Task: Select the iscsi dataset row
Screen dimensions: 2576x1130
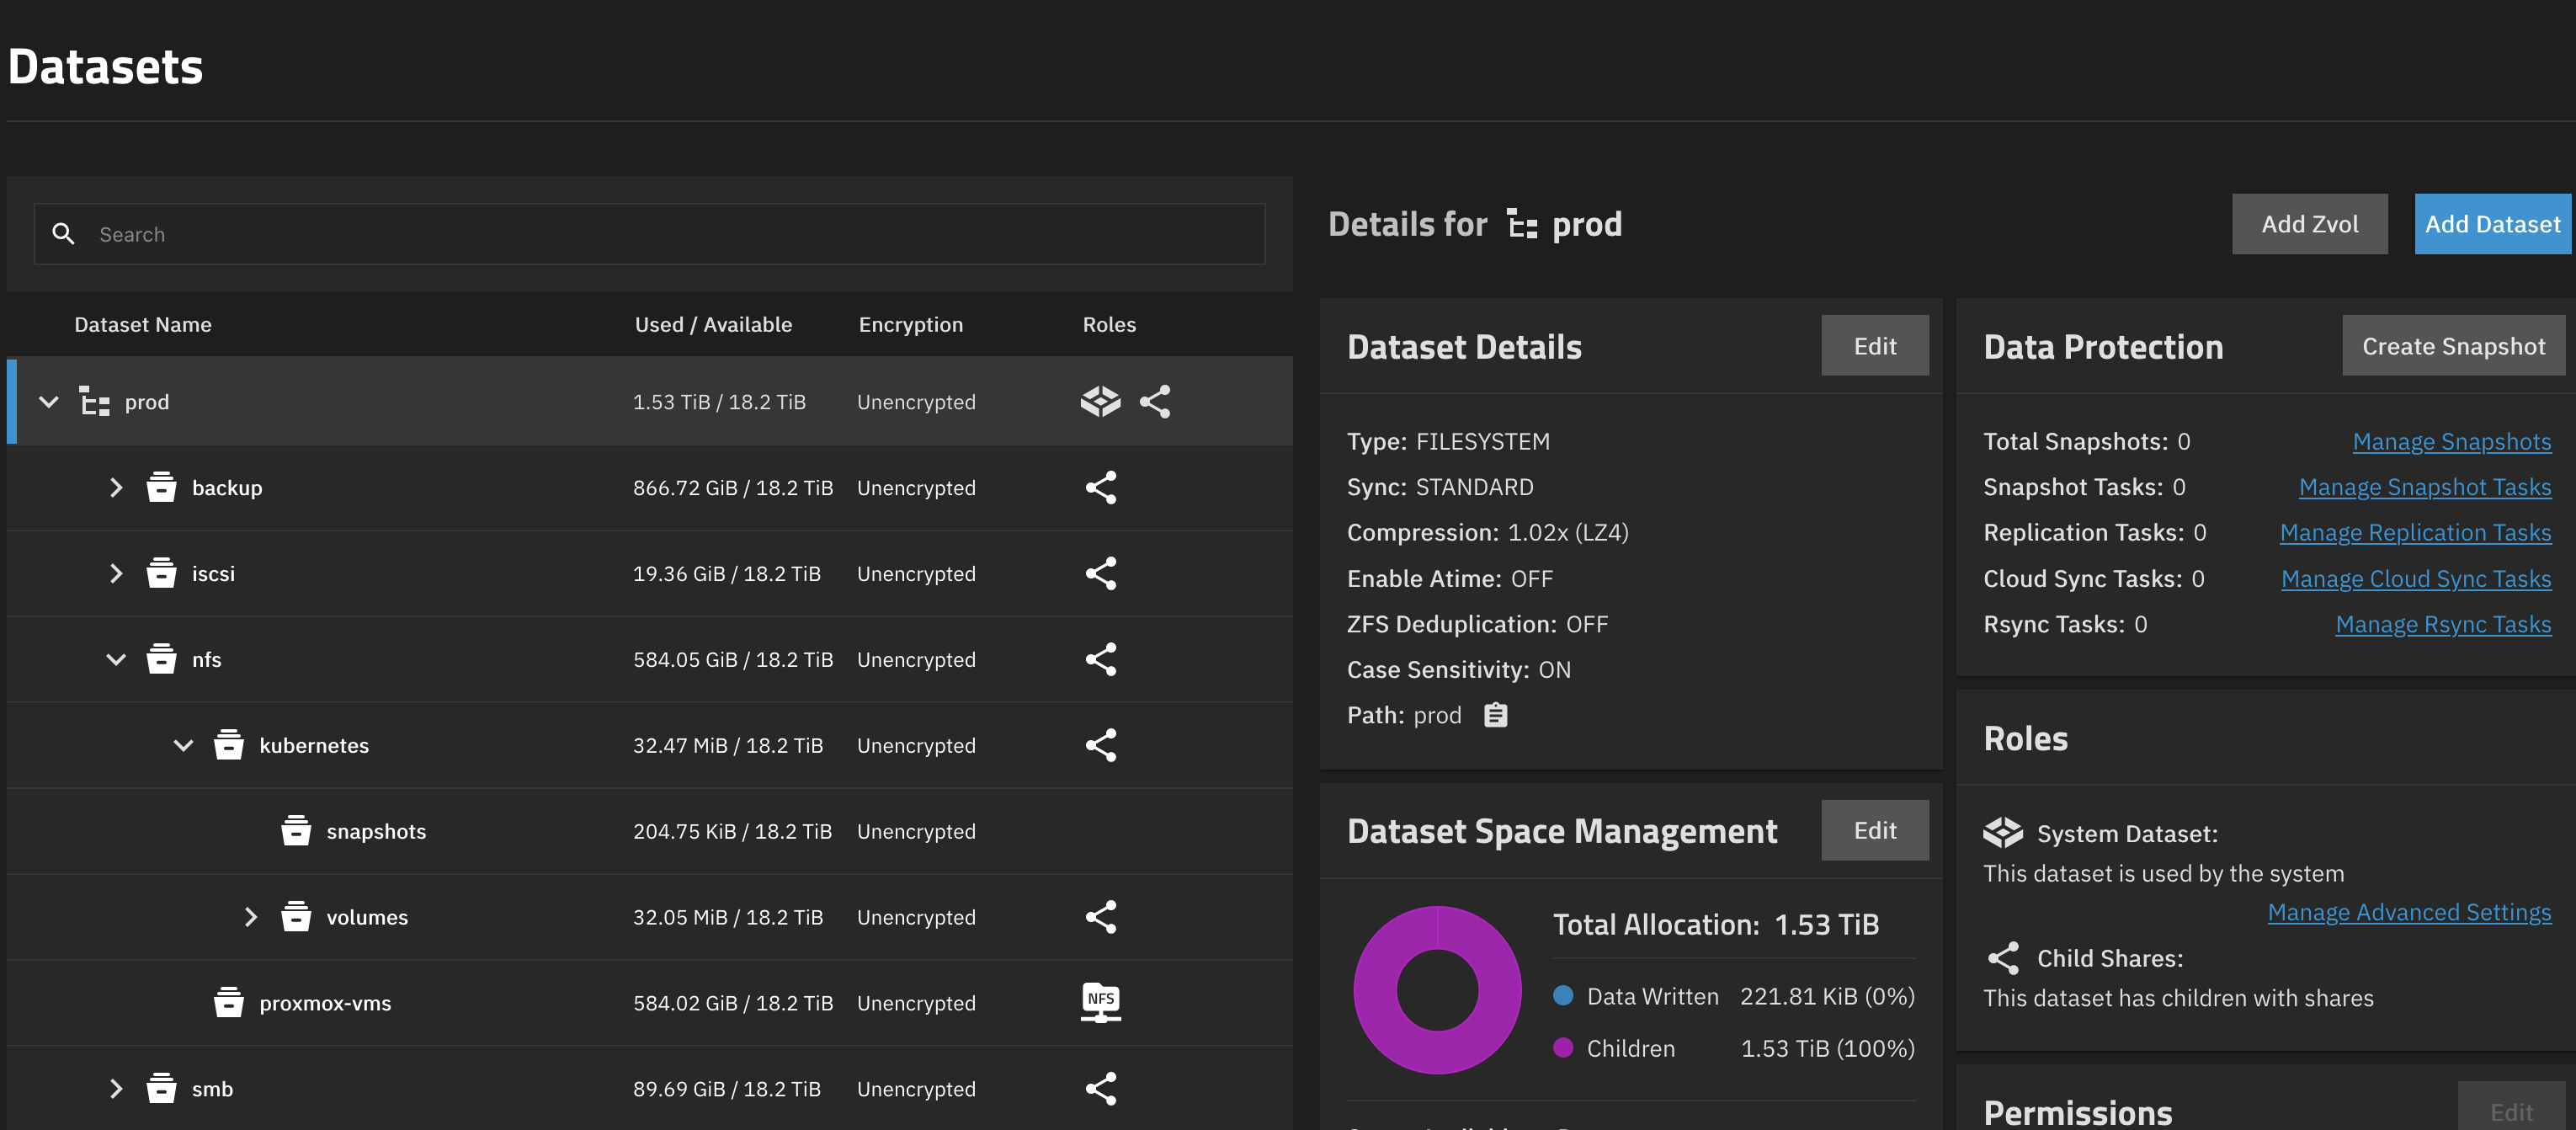Action: [x=213, y=573]
